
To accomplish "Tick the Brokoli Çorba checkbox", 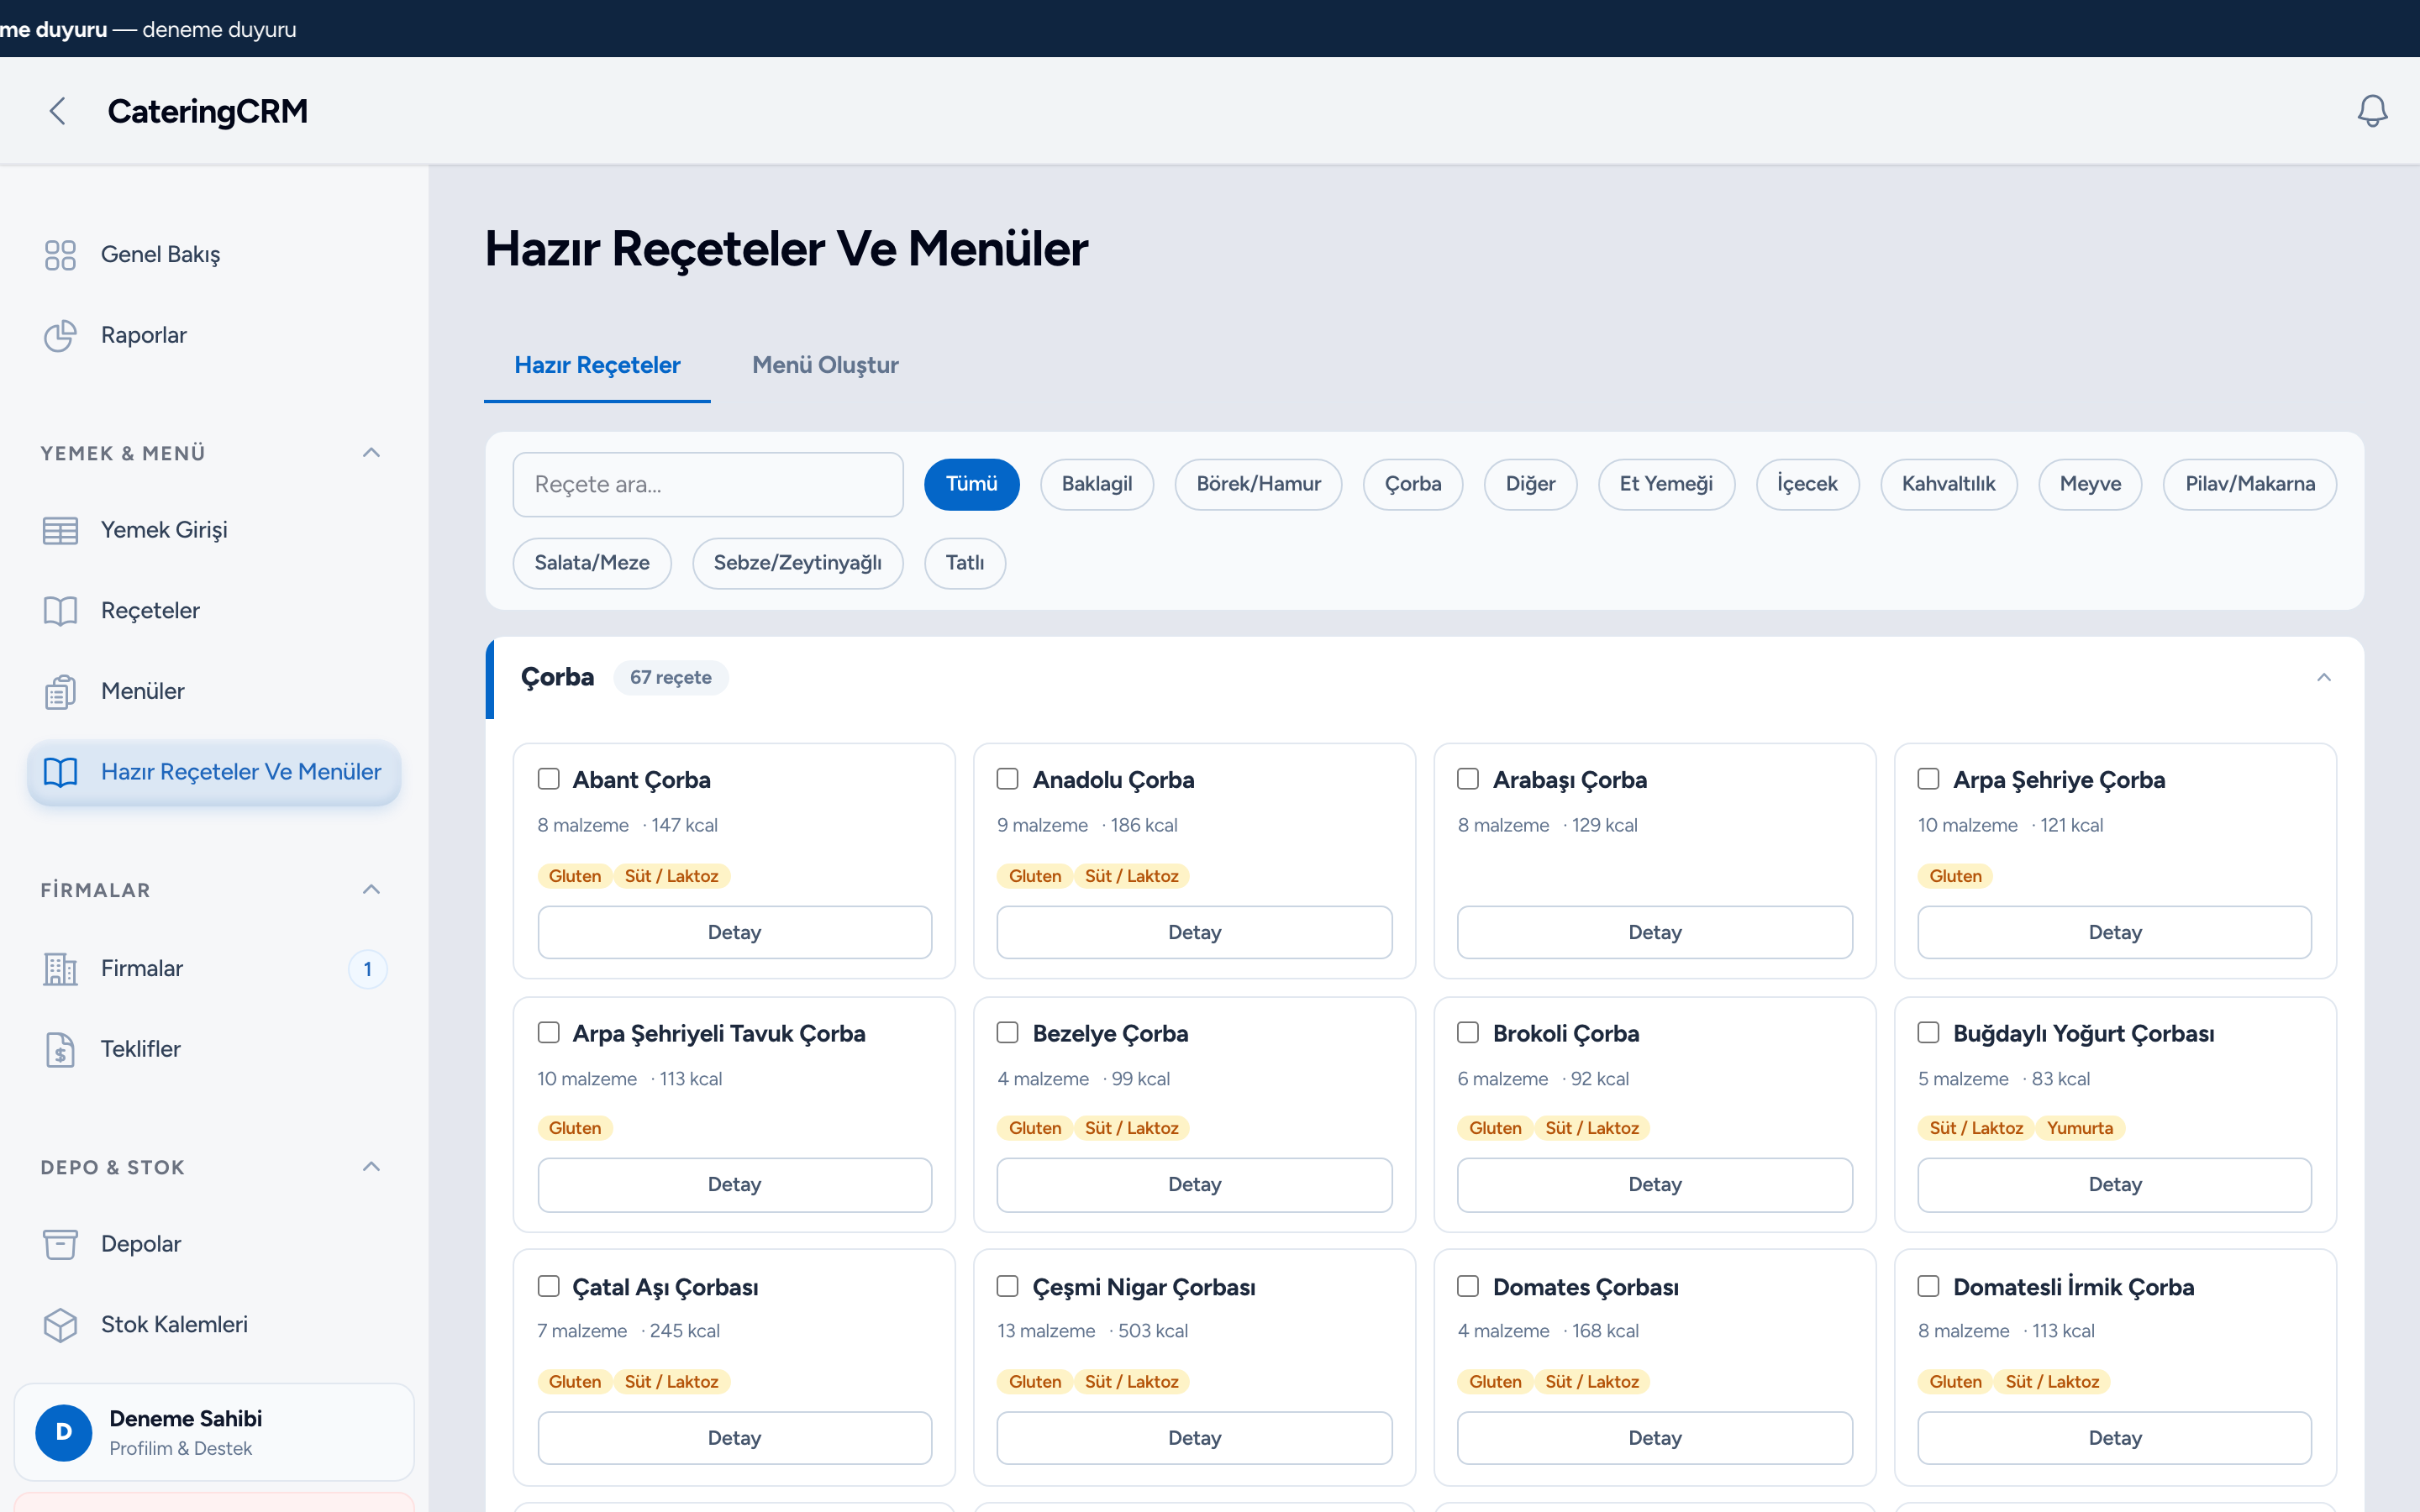I will pos(1468,1032).
